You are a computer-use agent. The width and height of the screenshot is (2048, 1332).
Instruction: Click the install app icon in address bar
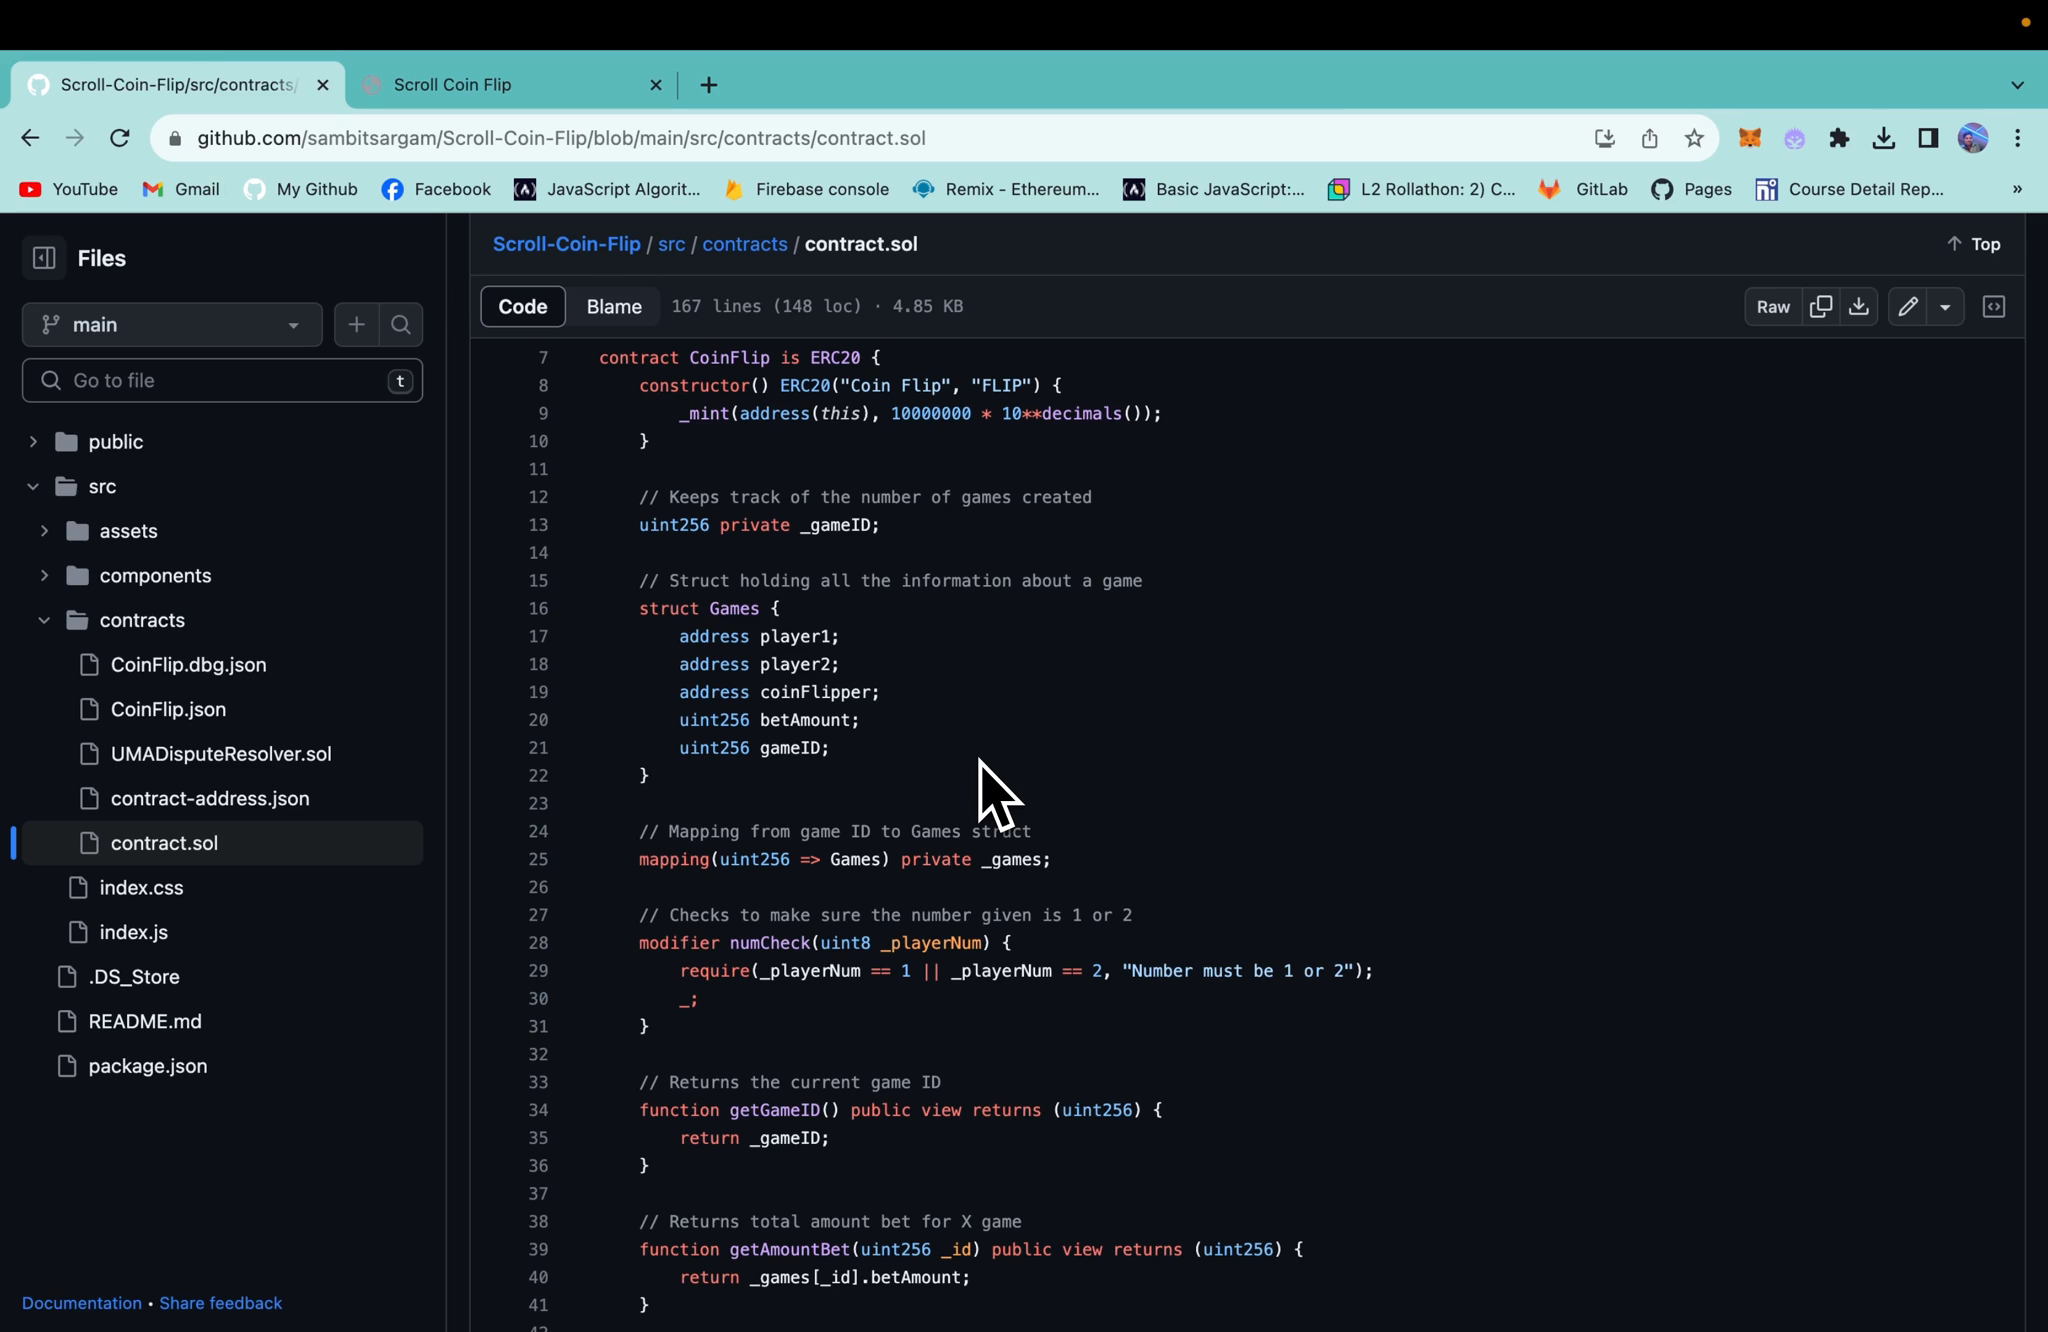(x=1605, y=138)
